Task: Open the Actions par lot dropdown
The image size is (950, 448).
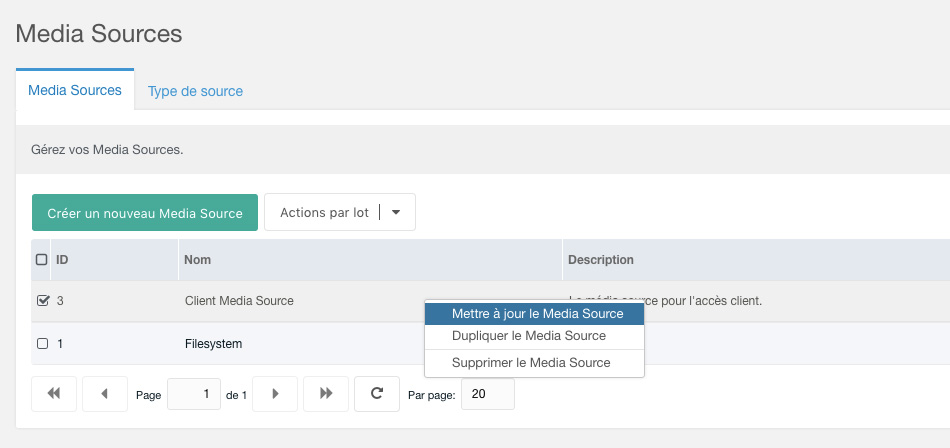Action: [340, 212]
